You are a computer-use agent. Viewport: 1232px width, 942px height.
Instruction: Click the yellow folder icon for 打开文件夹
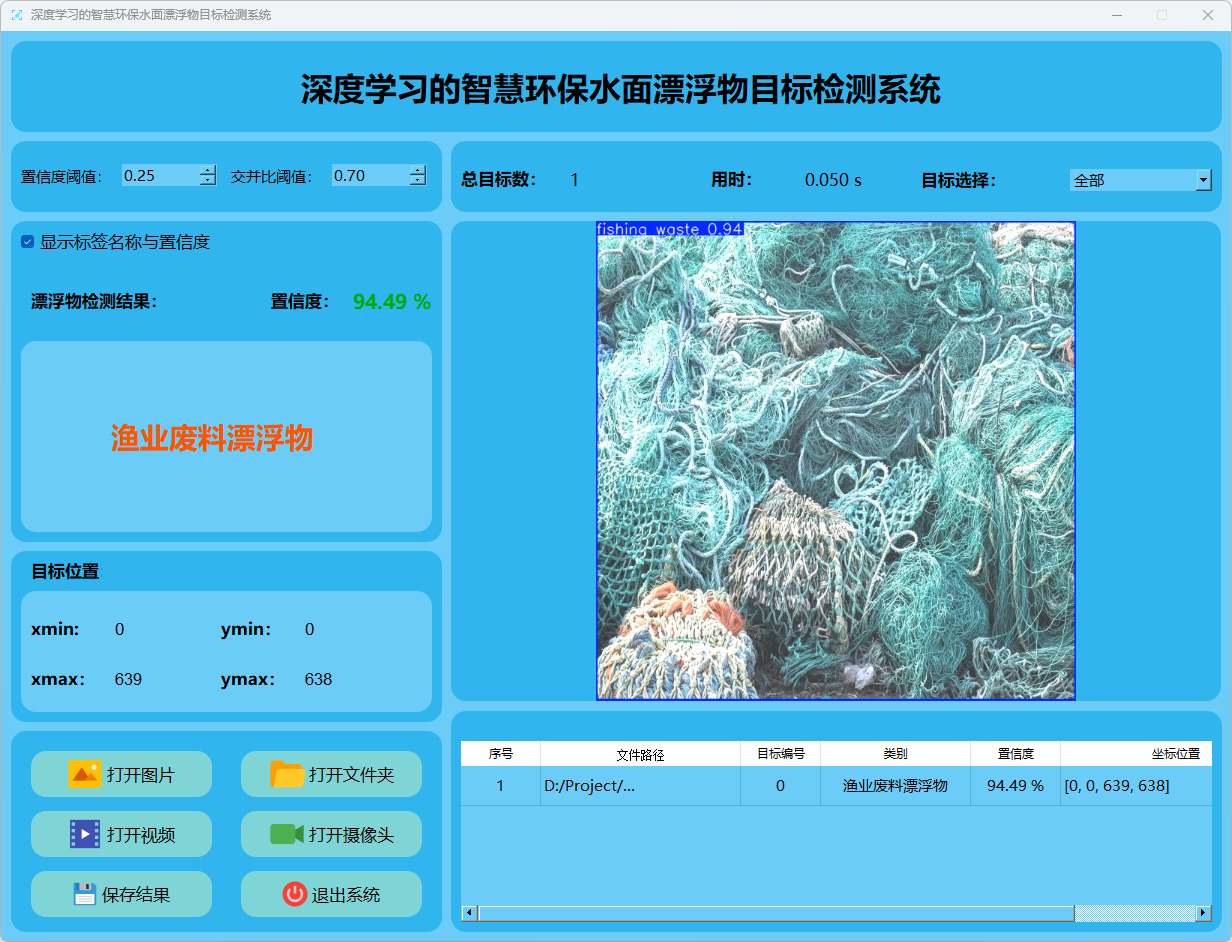[x=287, y=774]
